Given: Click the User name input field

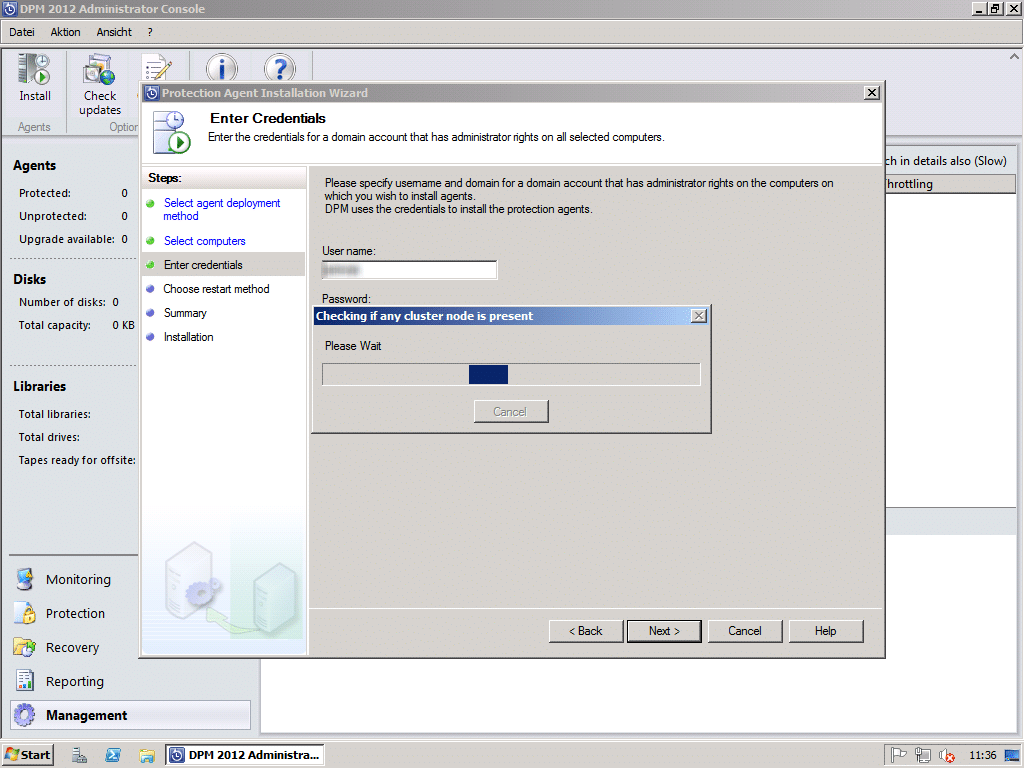Looking at the screenshot, I should 409,270.
